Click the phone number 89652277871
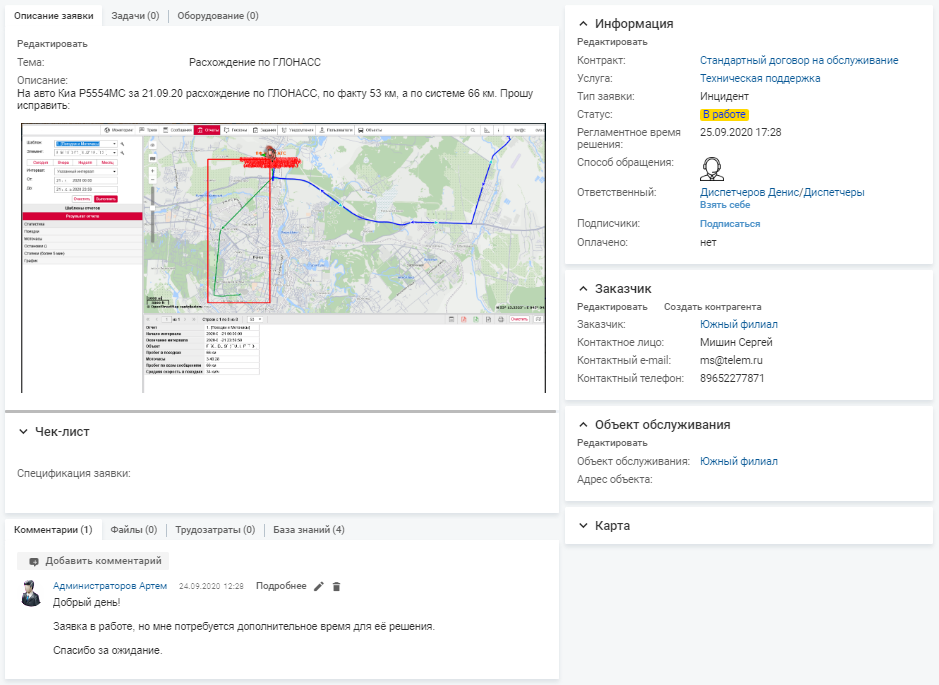939x685 pixels. 732,378
